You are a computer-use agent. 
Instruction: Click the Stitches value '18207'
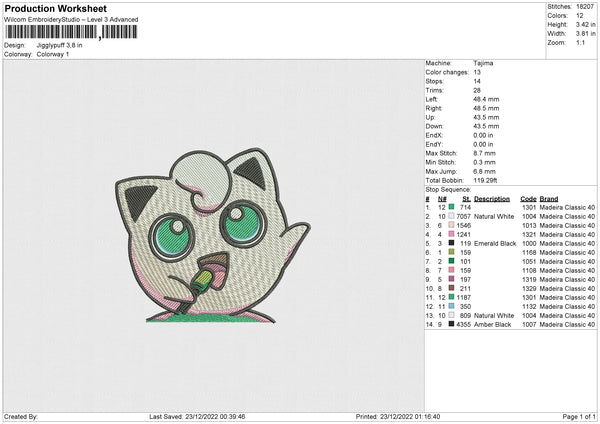(x=585, y=7)
